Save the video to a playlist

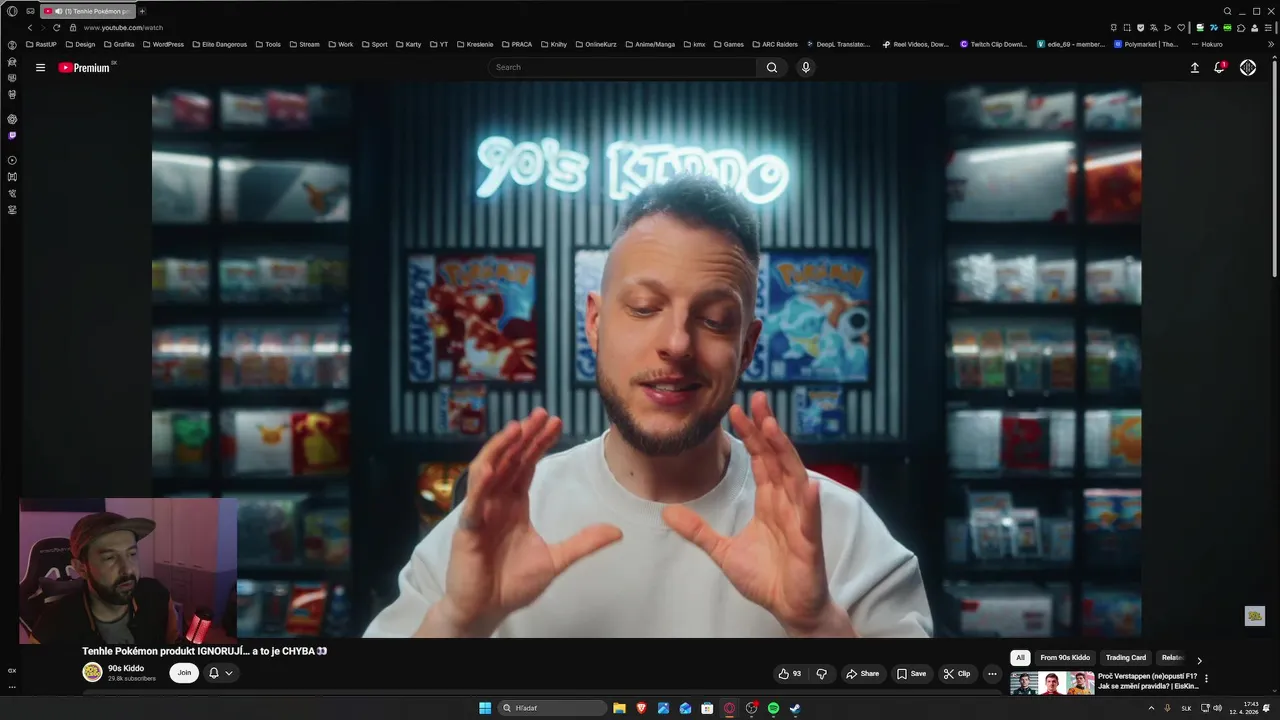[x=911, y=674]
